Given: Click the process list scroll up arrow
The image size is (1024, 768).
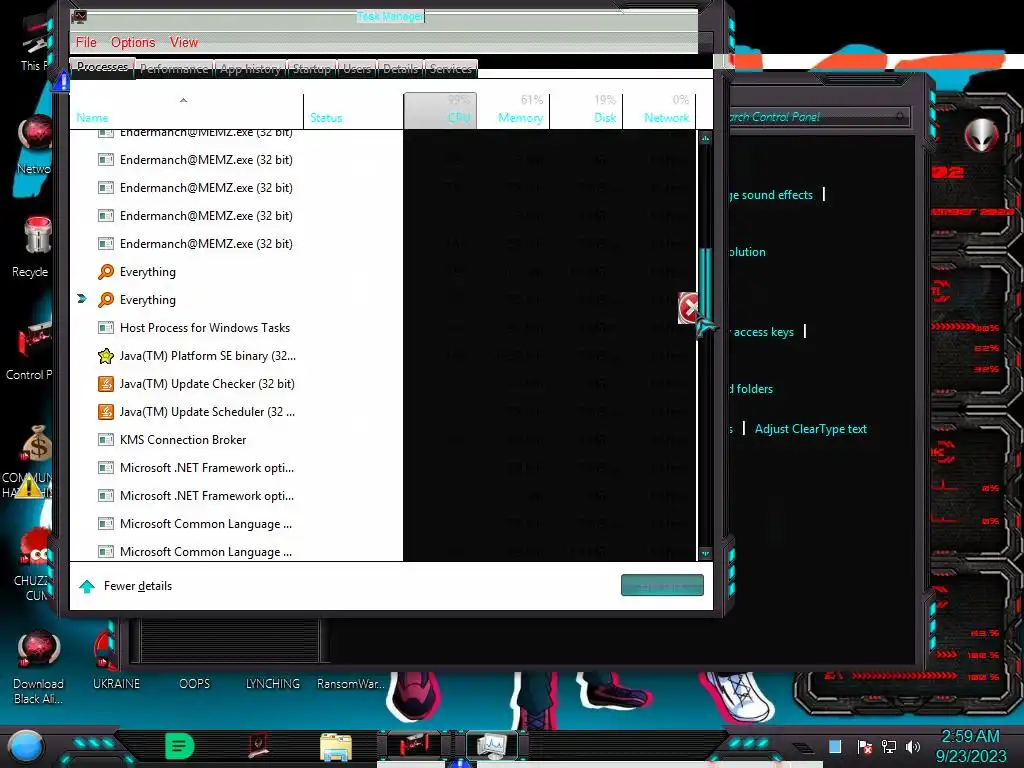Looking at the screenshot, I should tap(705, 138).
